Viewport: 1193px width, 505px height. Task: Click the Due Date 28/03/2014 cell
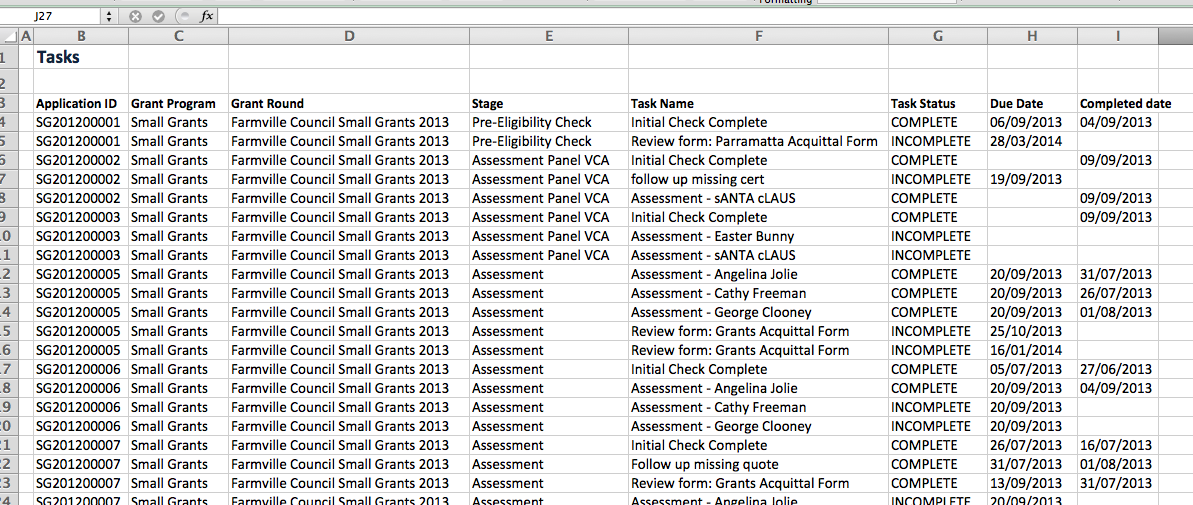(1025, 142)
